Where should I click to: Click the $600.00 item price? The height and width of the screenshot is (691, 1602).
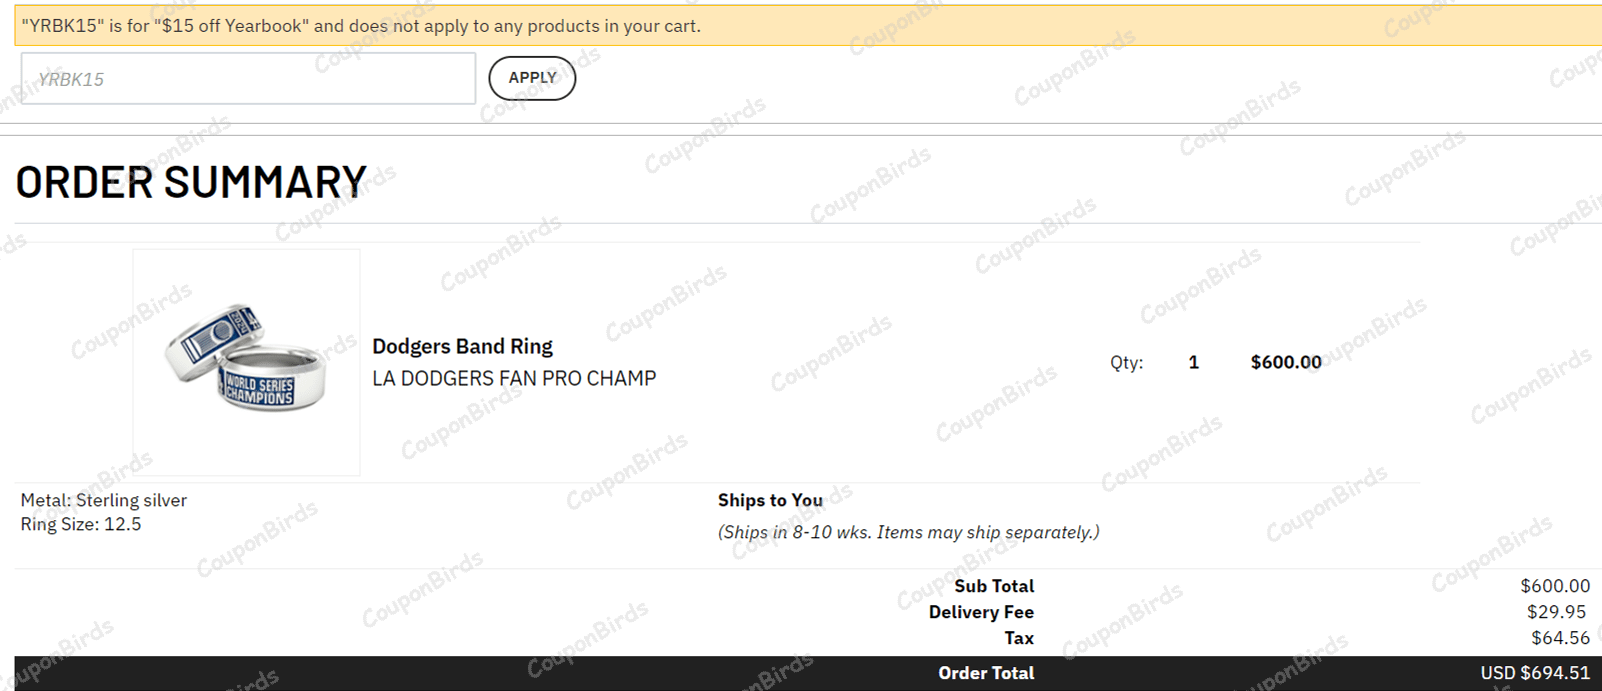pos(1285,362)
